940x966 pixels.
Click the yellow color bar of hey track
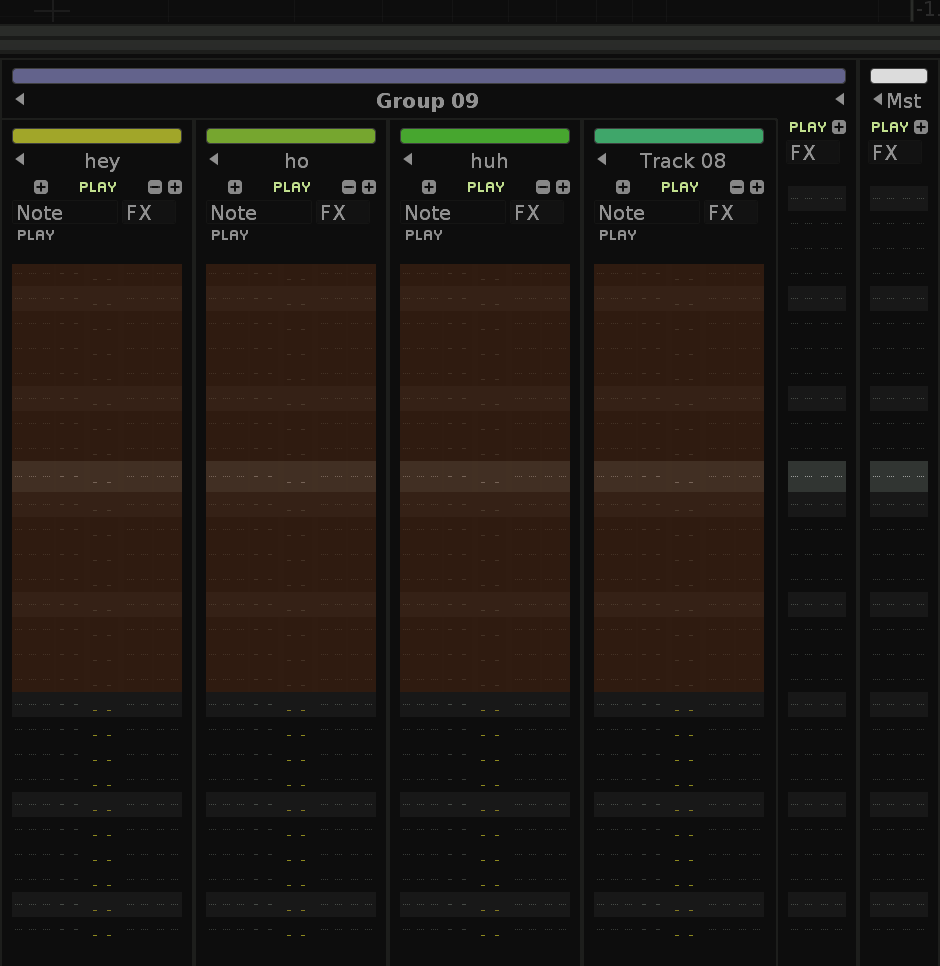click(x=97, y=136)
